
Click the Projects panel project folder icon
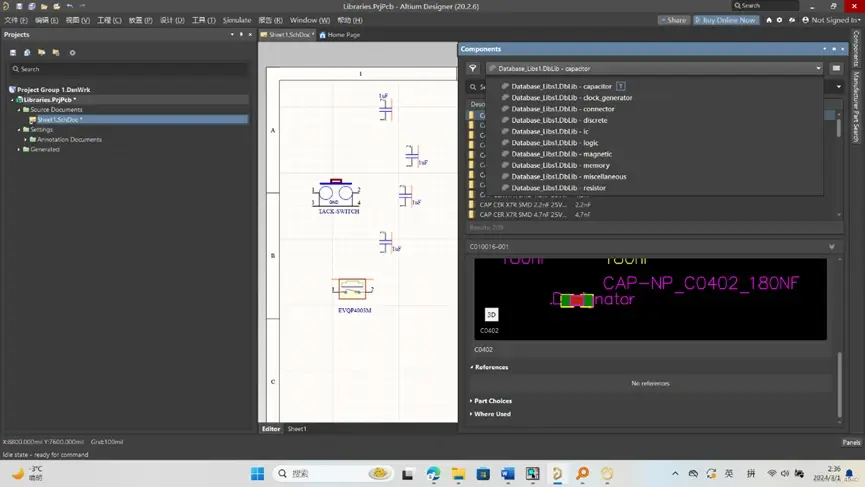pyautogui.click(x=56, y=53)
